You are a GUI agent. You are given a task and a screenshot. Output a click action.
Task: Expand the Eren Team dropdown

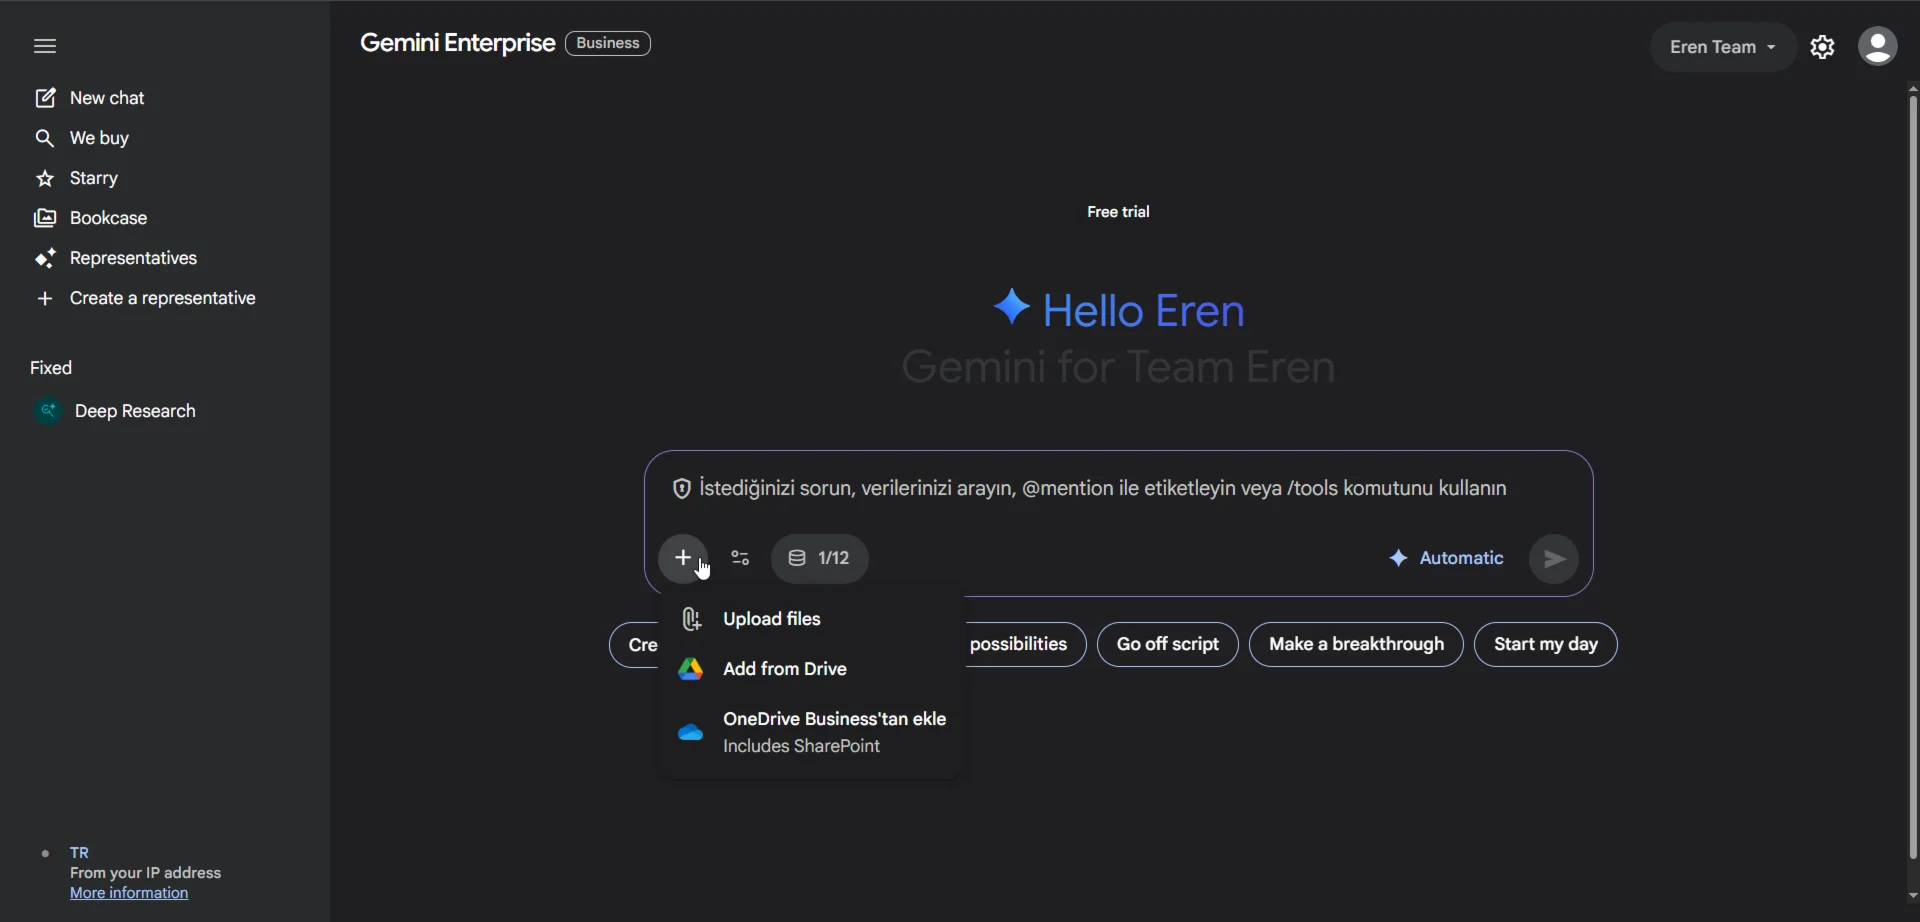(x=1722, y=47)
